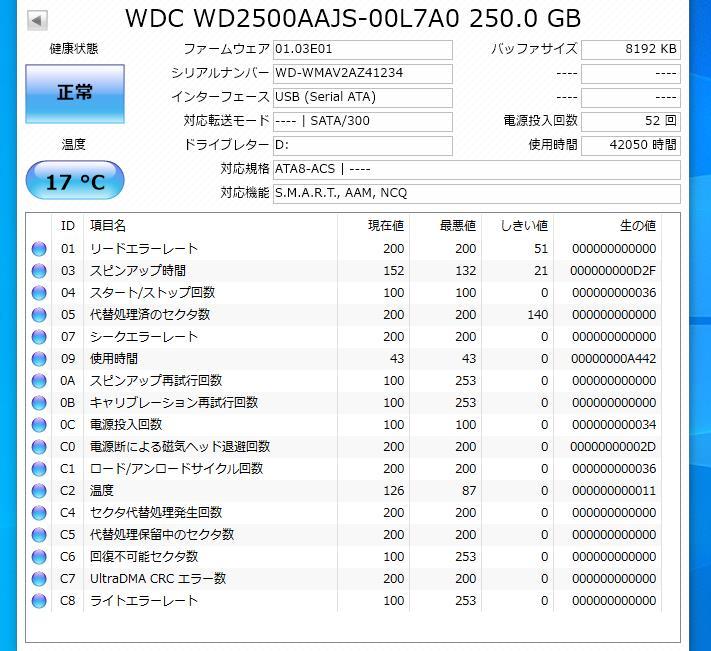Viewport: 711px width, 651px height.
Task: Select the スピンアップ再試行回数 row name
Action: pyautogui.click(x=156, y=381)
